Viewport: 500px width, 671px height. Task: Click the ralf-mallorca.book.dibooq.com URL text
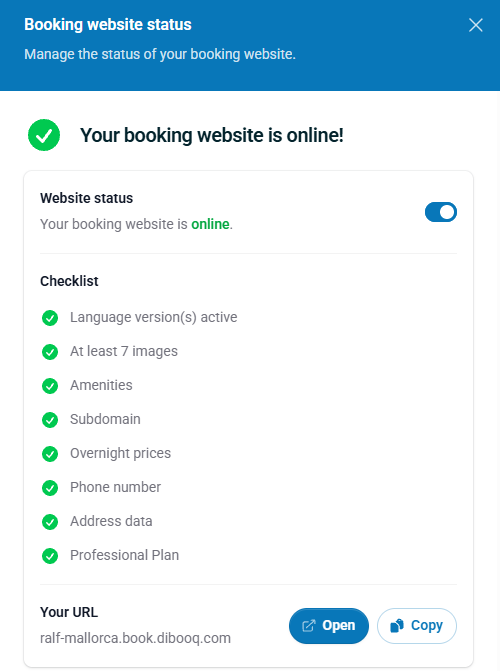pyautogui.click(x=135, y=638)
